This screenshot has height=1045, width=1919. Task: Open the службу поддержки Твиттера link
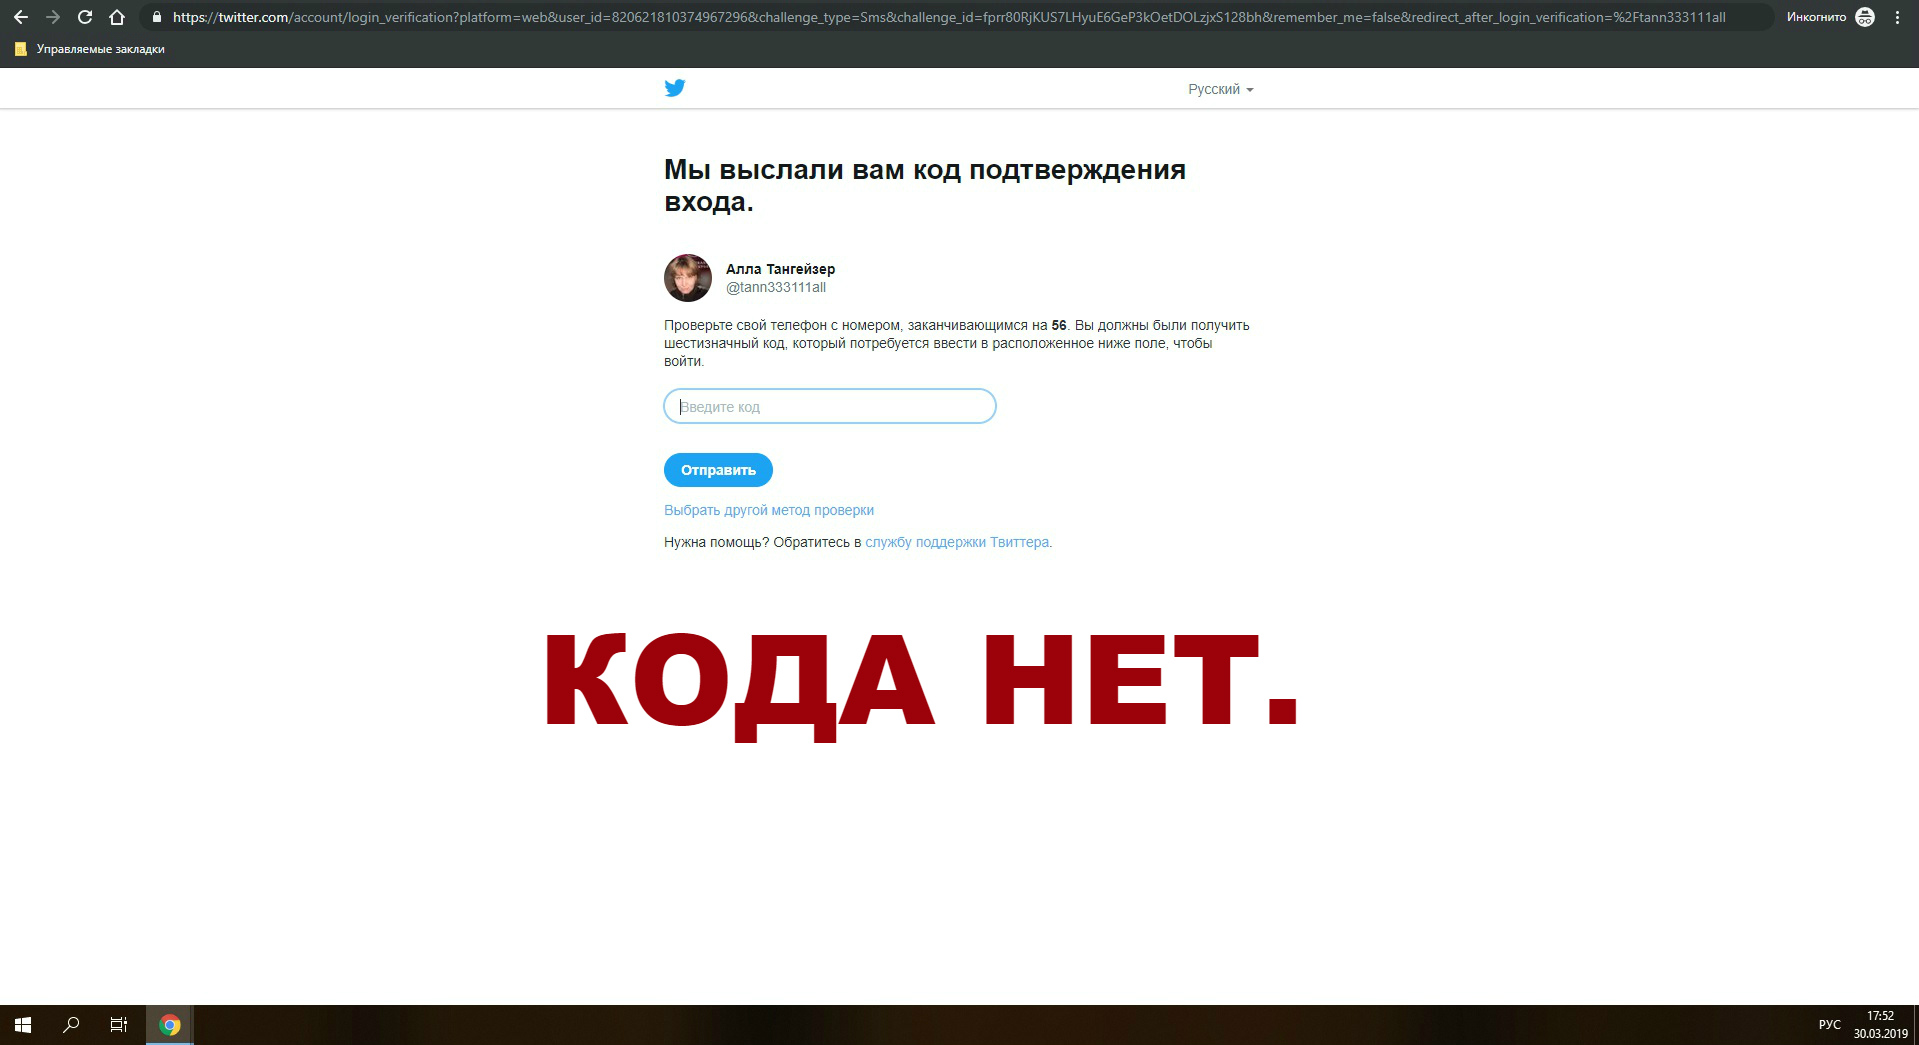point(957,542)
